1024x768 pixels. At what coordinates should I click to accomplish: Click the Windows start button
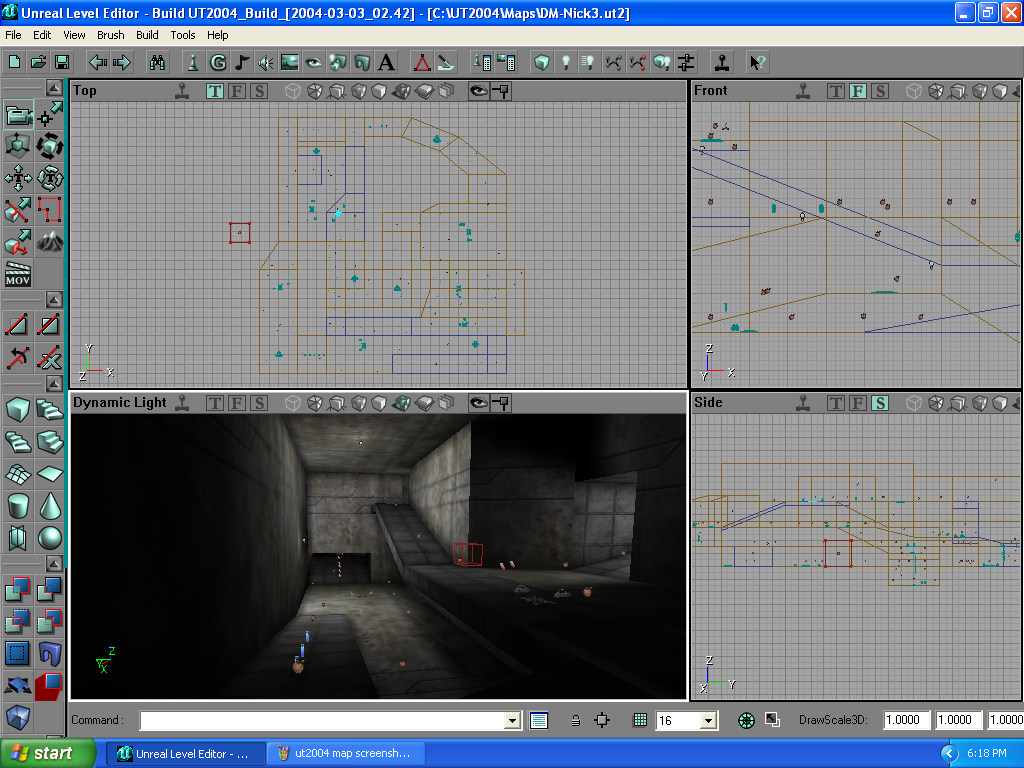[47, 753]
